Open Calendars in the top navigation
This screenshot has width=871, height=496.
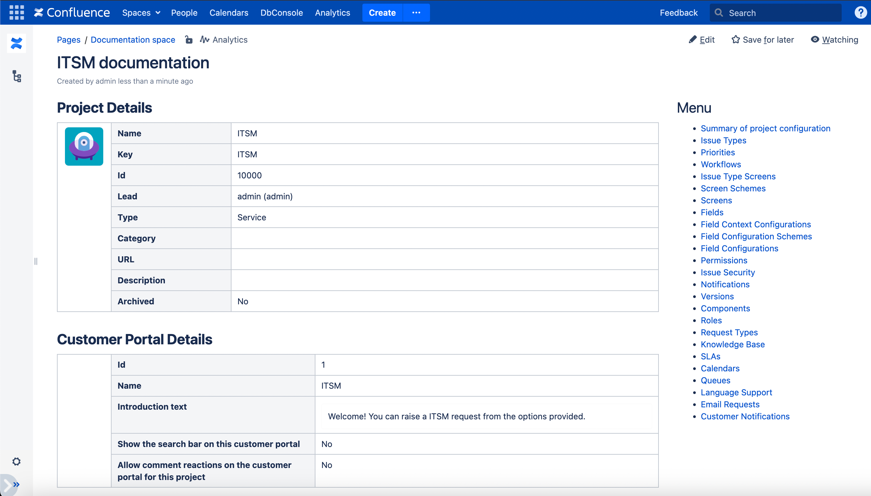tap(229, 13)
